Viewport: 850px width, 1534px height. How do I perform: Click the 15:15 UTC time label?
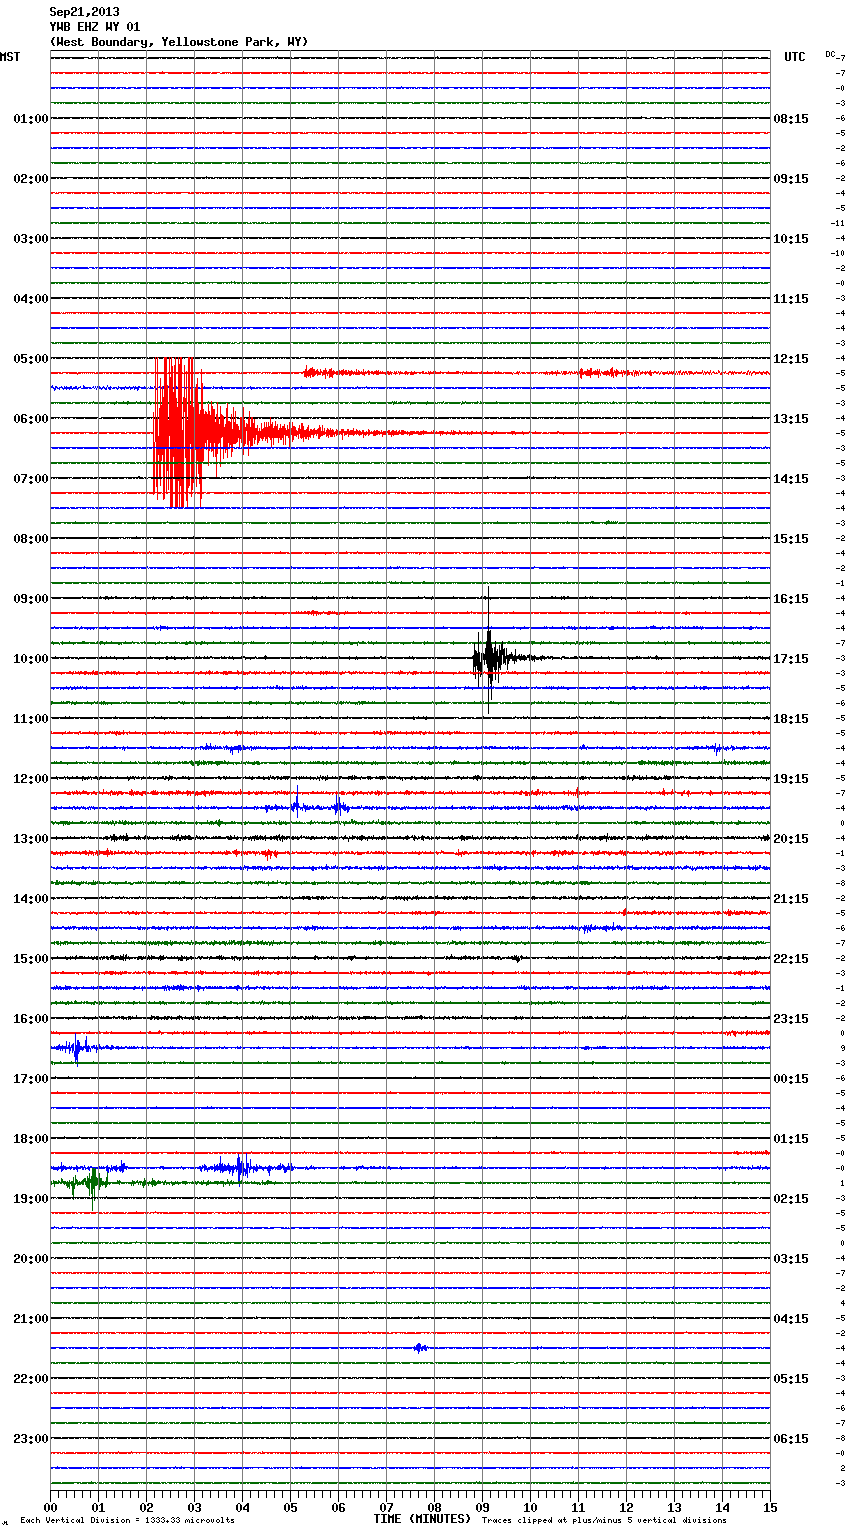791,539
